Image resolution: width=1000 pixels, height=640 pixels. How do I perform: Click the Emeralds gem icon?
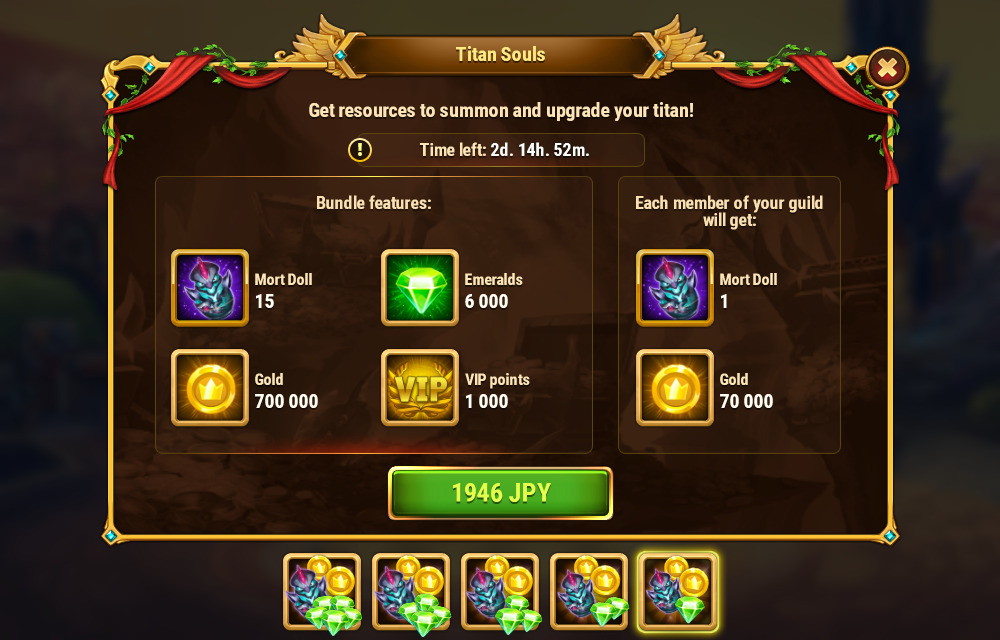click(420, 287)
